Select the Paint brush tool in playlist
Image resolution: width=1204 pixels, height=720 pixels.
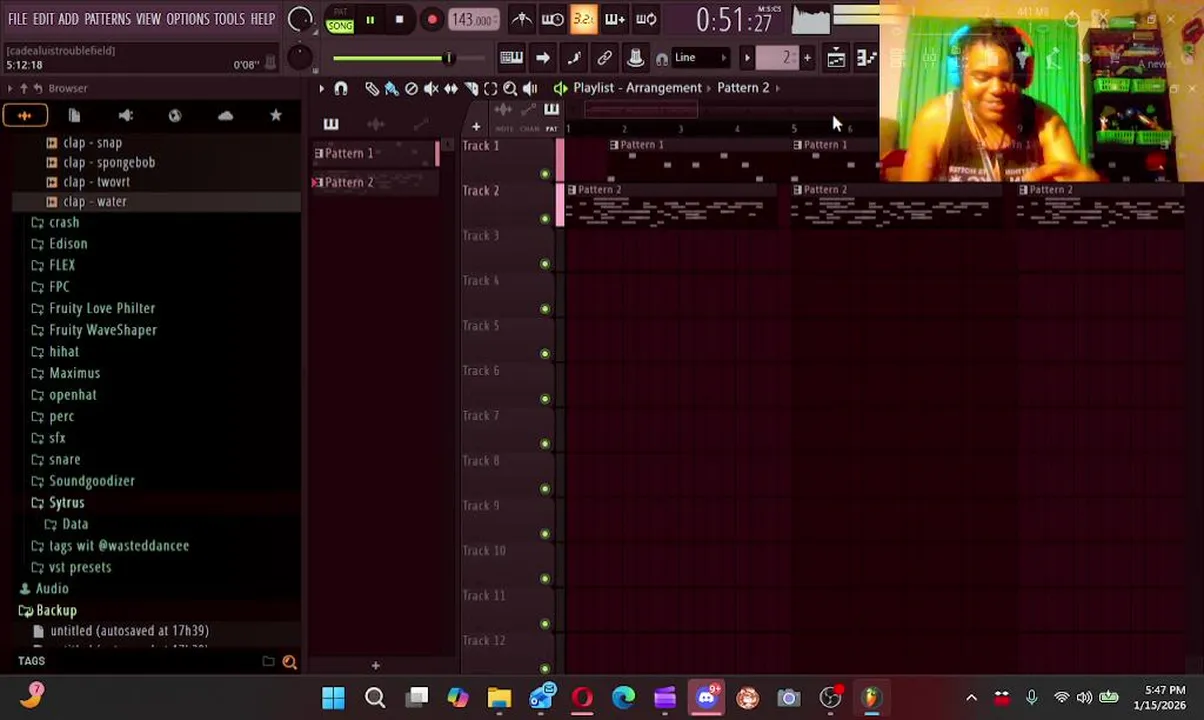pyautogui.click(x=391, y=88)
